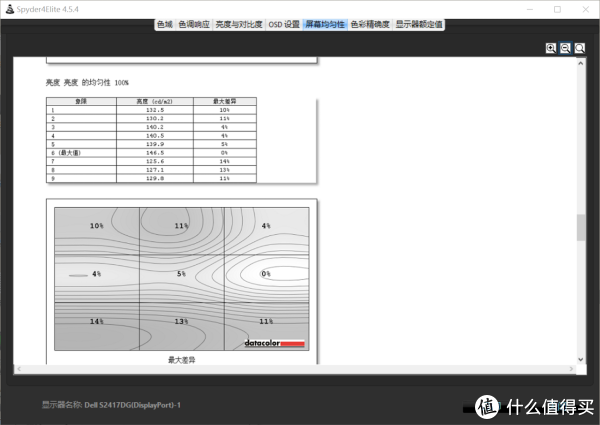Viewport: 600px width, 425px height.
Task: Click the 6 (最大值) row label
Action: (66, 153)
